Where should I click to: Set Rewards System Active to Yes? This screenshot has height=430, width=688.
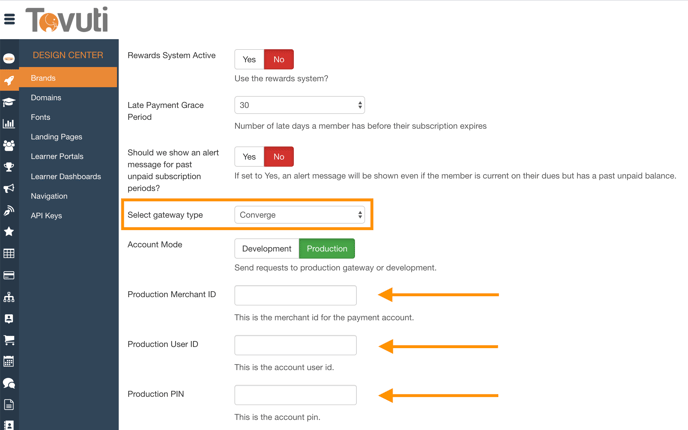click(x=249, y=60)
